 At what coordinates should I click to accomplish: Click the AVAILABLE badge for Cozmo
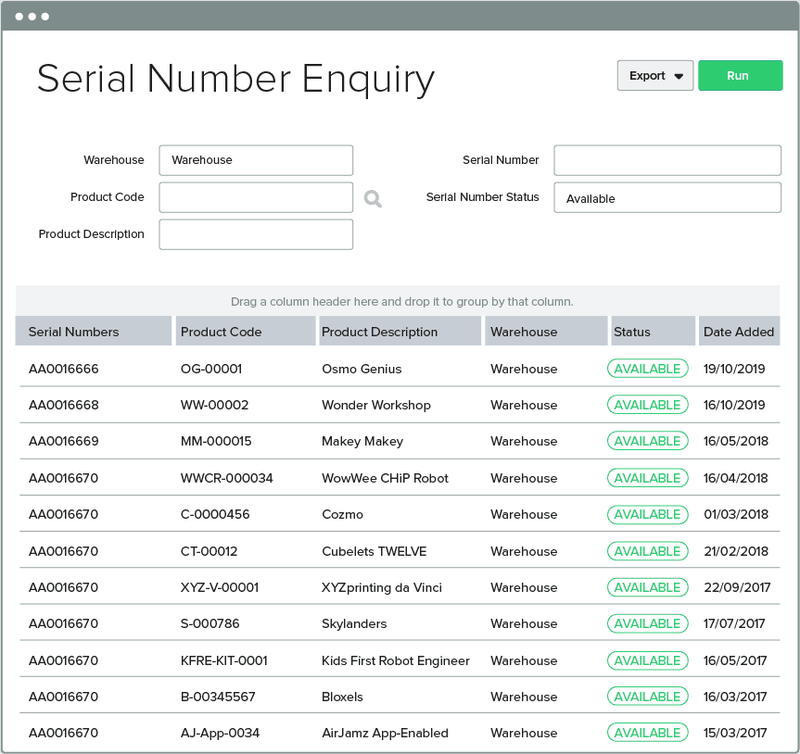coord(647,514)
